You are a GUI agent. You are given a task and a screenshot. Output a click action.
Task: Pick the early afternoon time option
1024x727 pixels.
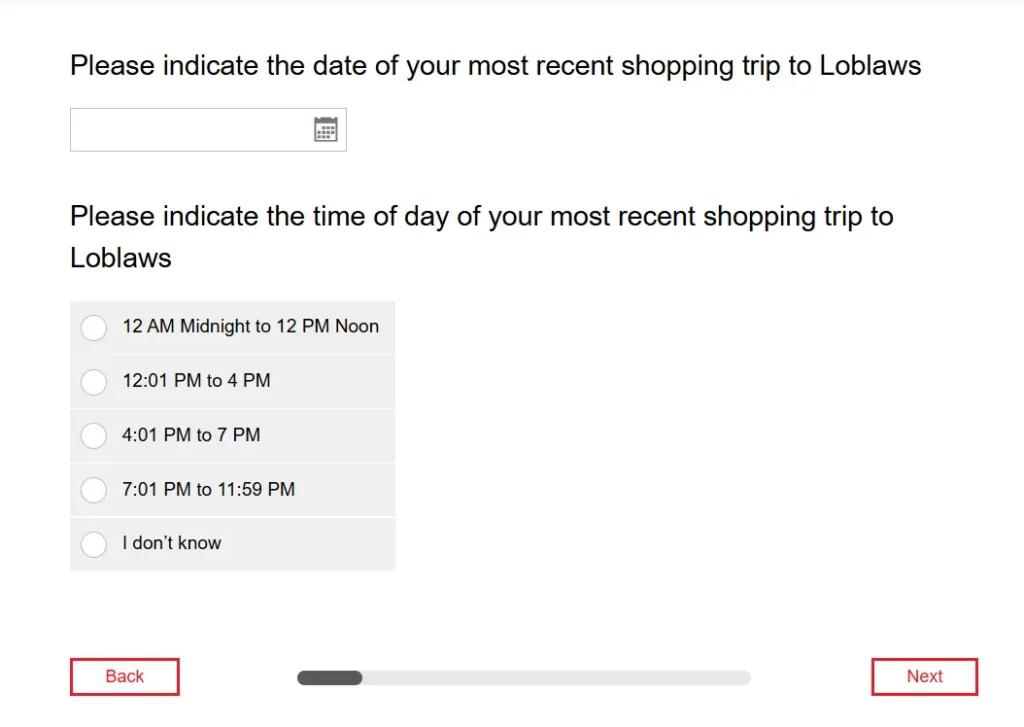[x=93, y=381]
